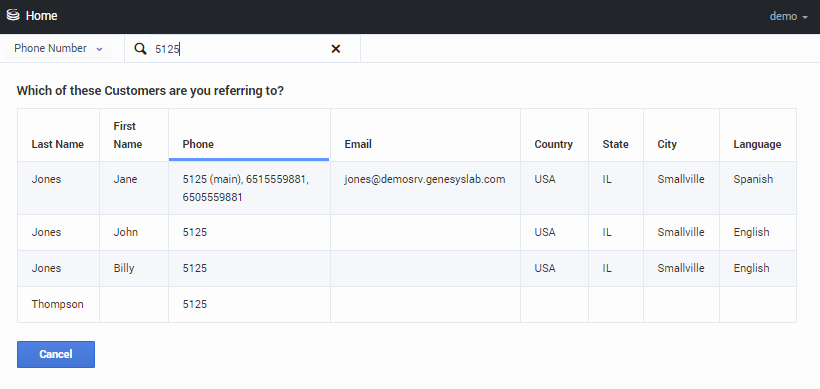Click the Home stack logo icon

(x=13, y=15)
